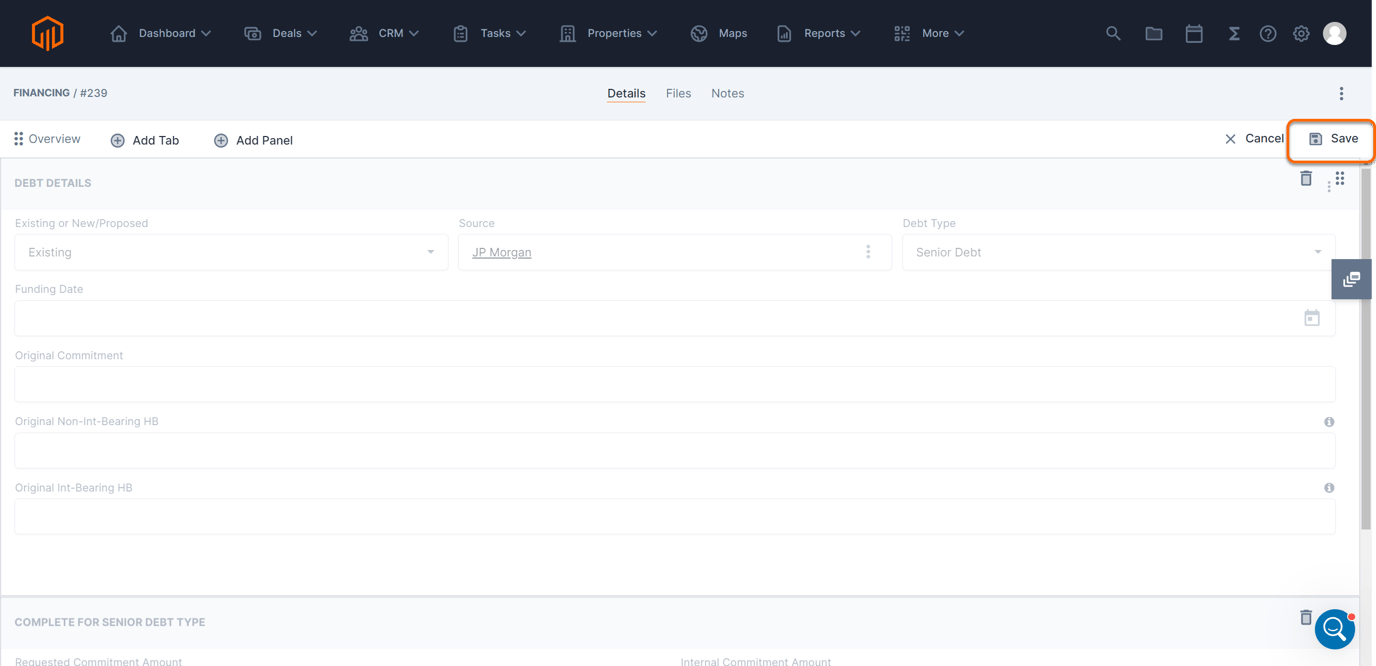Click COMPLETE FOR SENIOR DEBT TYPE heading
Image resolution: width=1376 pixels, height=666 pixels.
pyautogui.click(x=110, y=622)
